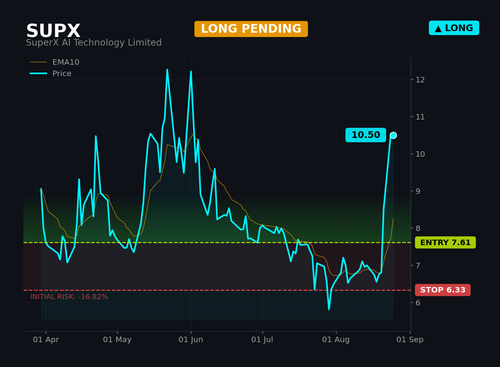Click the 01 Apr axis label
The height and width of the screenshot is (367, 500).
click(x=46, y=340)
